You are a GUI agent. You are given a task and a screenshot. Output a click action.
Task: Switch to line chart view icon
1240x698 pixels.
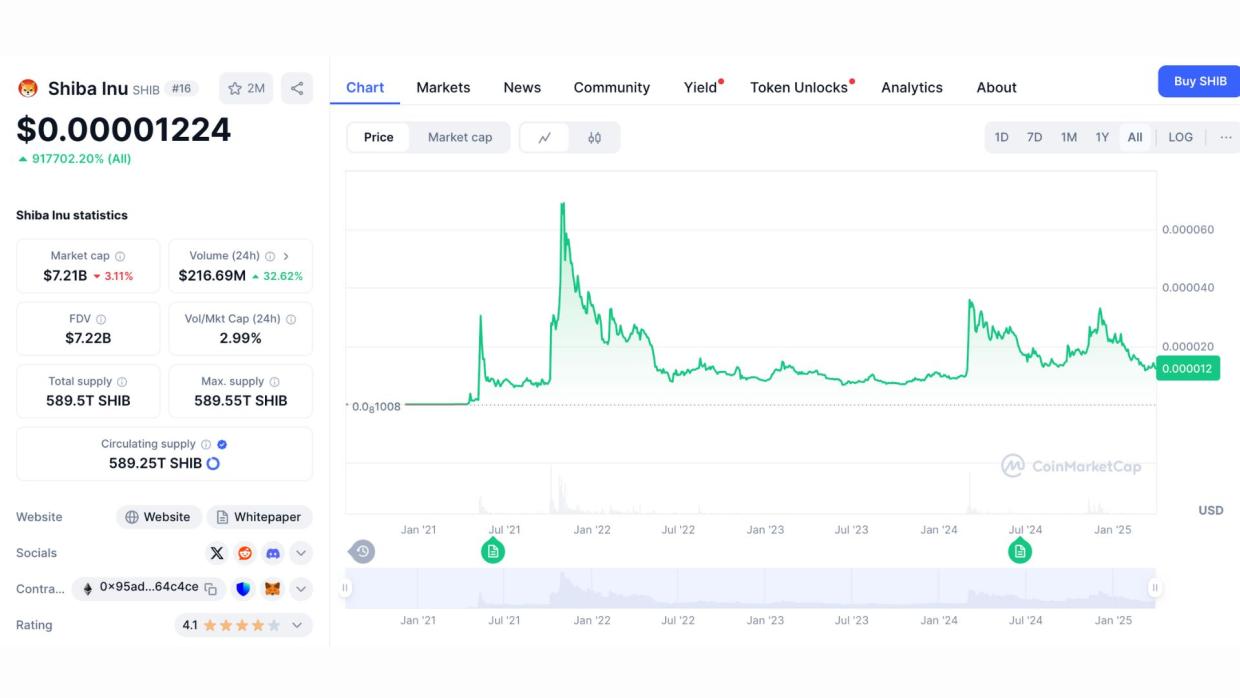545,138
